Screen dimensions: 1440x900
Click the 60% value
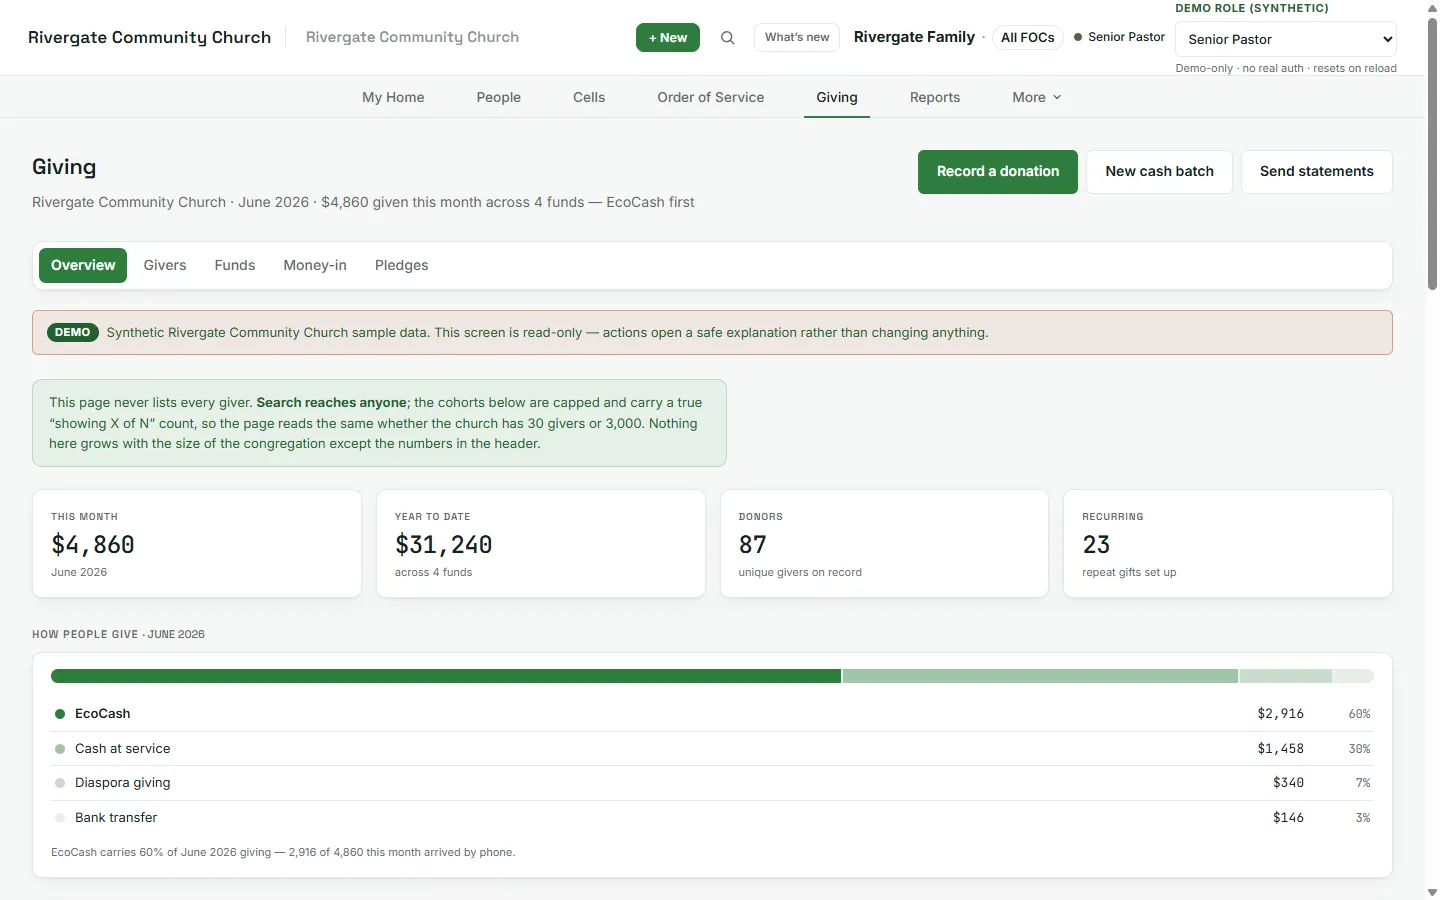(x=1359, y=714)
